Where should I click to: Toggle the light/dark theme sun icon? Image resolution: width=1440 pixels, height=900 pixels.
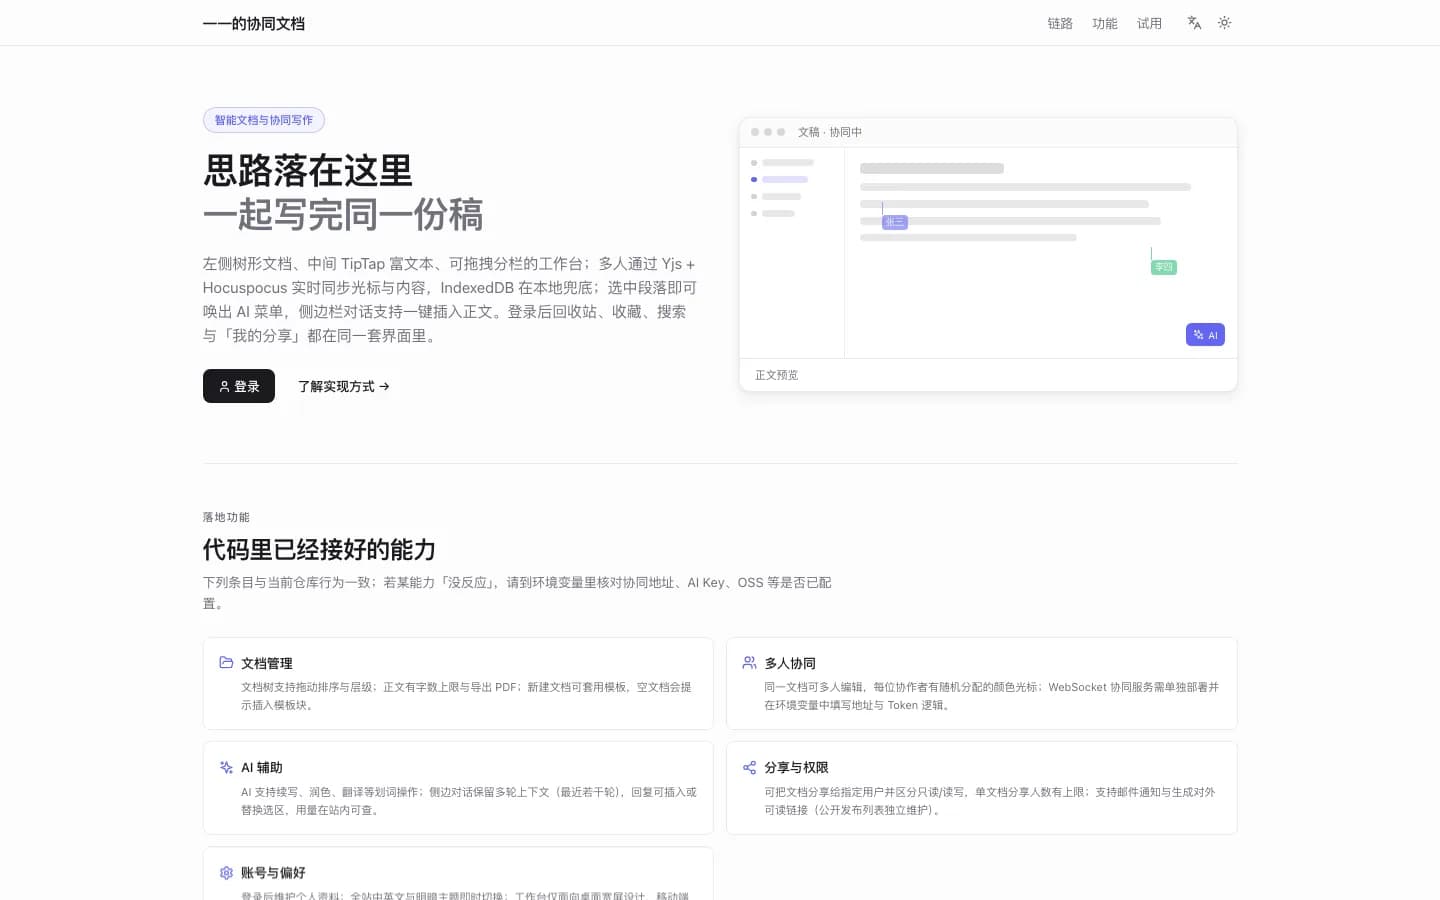(1224, 22)
